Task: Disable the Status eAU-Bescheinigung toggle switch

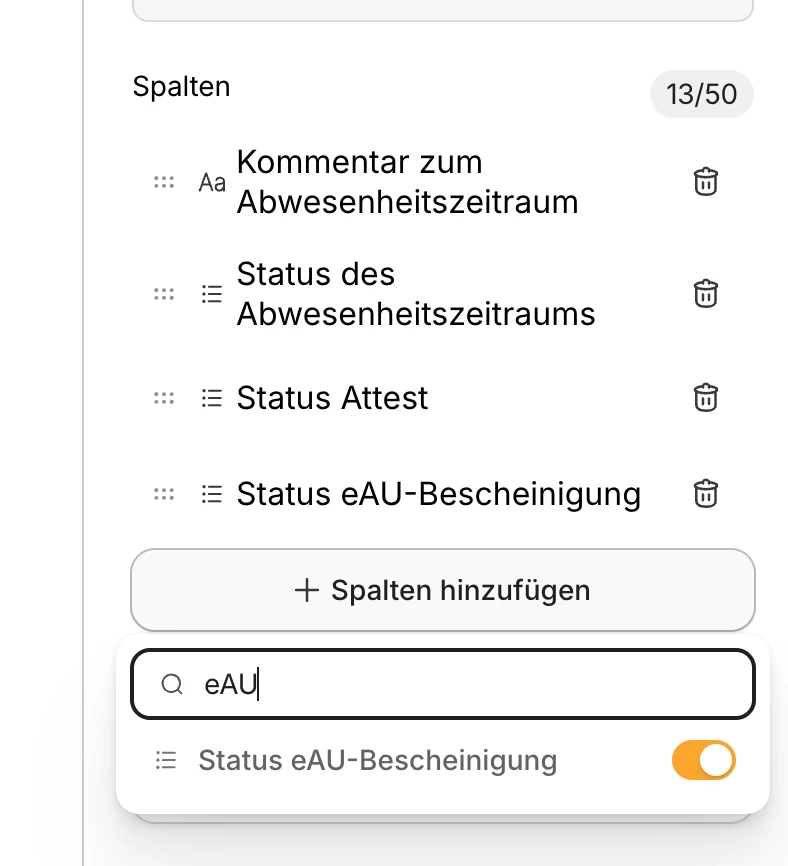Action: 703,761
